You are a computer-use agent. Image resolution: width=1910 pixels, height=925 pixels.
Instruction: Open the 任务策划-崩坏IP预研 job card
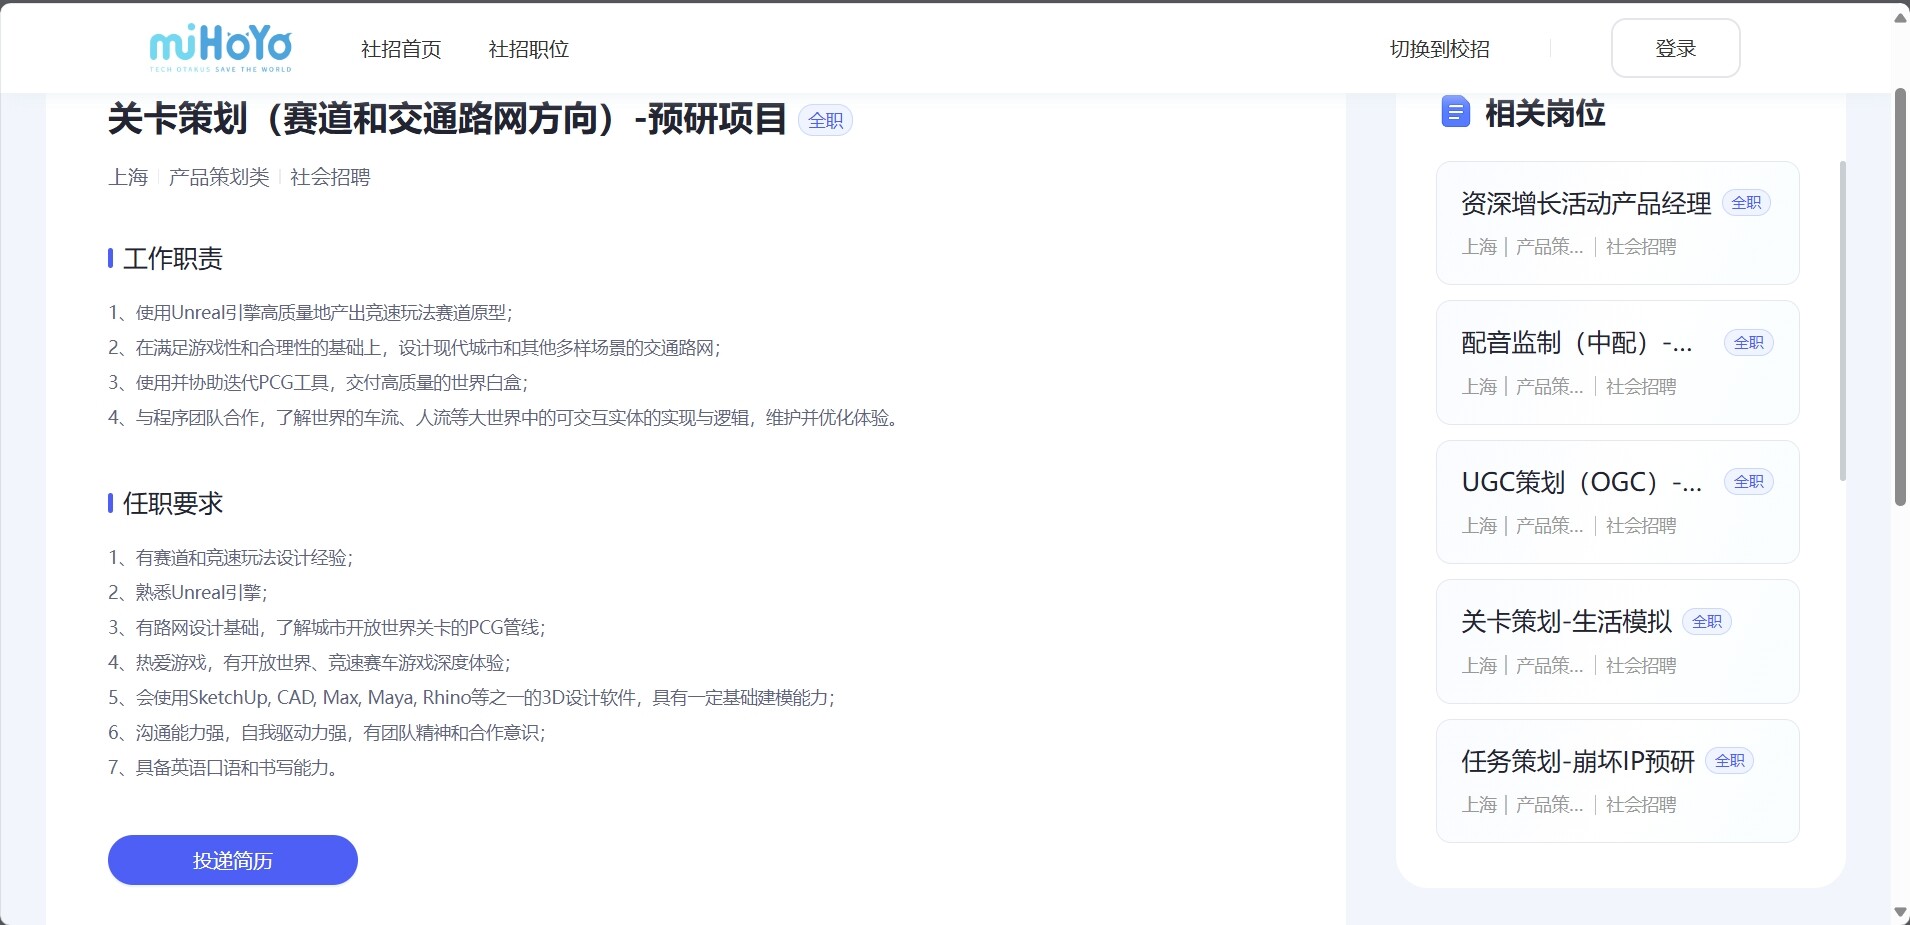pyautogui.click(x=1616, y=781)
